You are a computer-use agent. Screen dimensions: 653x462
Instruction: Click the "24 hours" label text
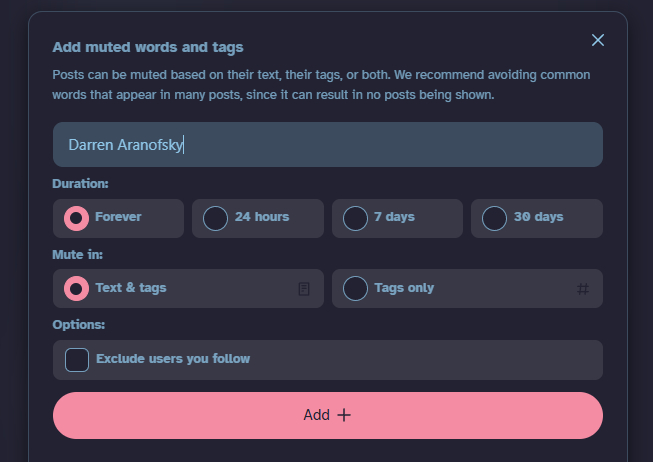tap(262, 217)
